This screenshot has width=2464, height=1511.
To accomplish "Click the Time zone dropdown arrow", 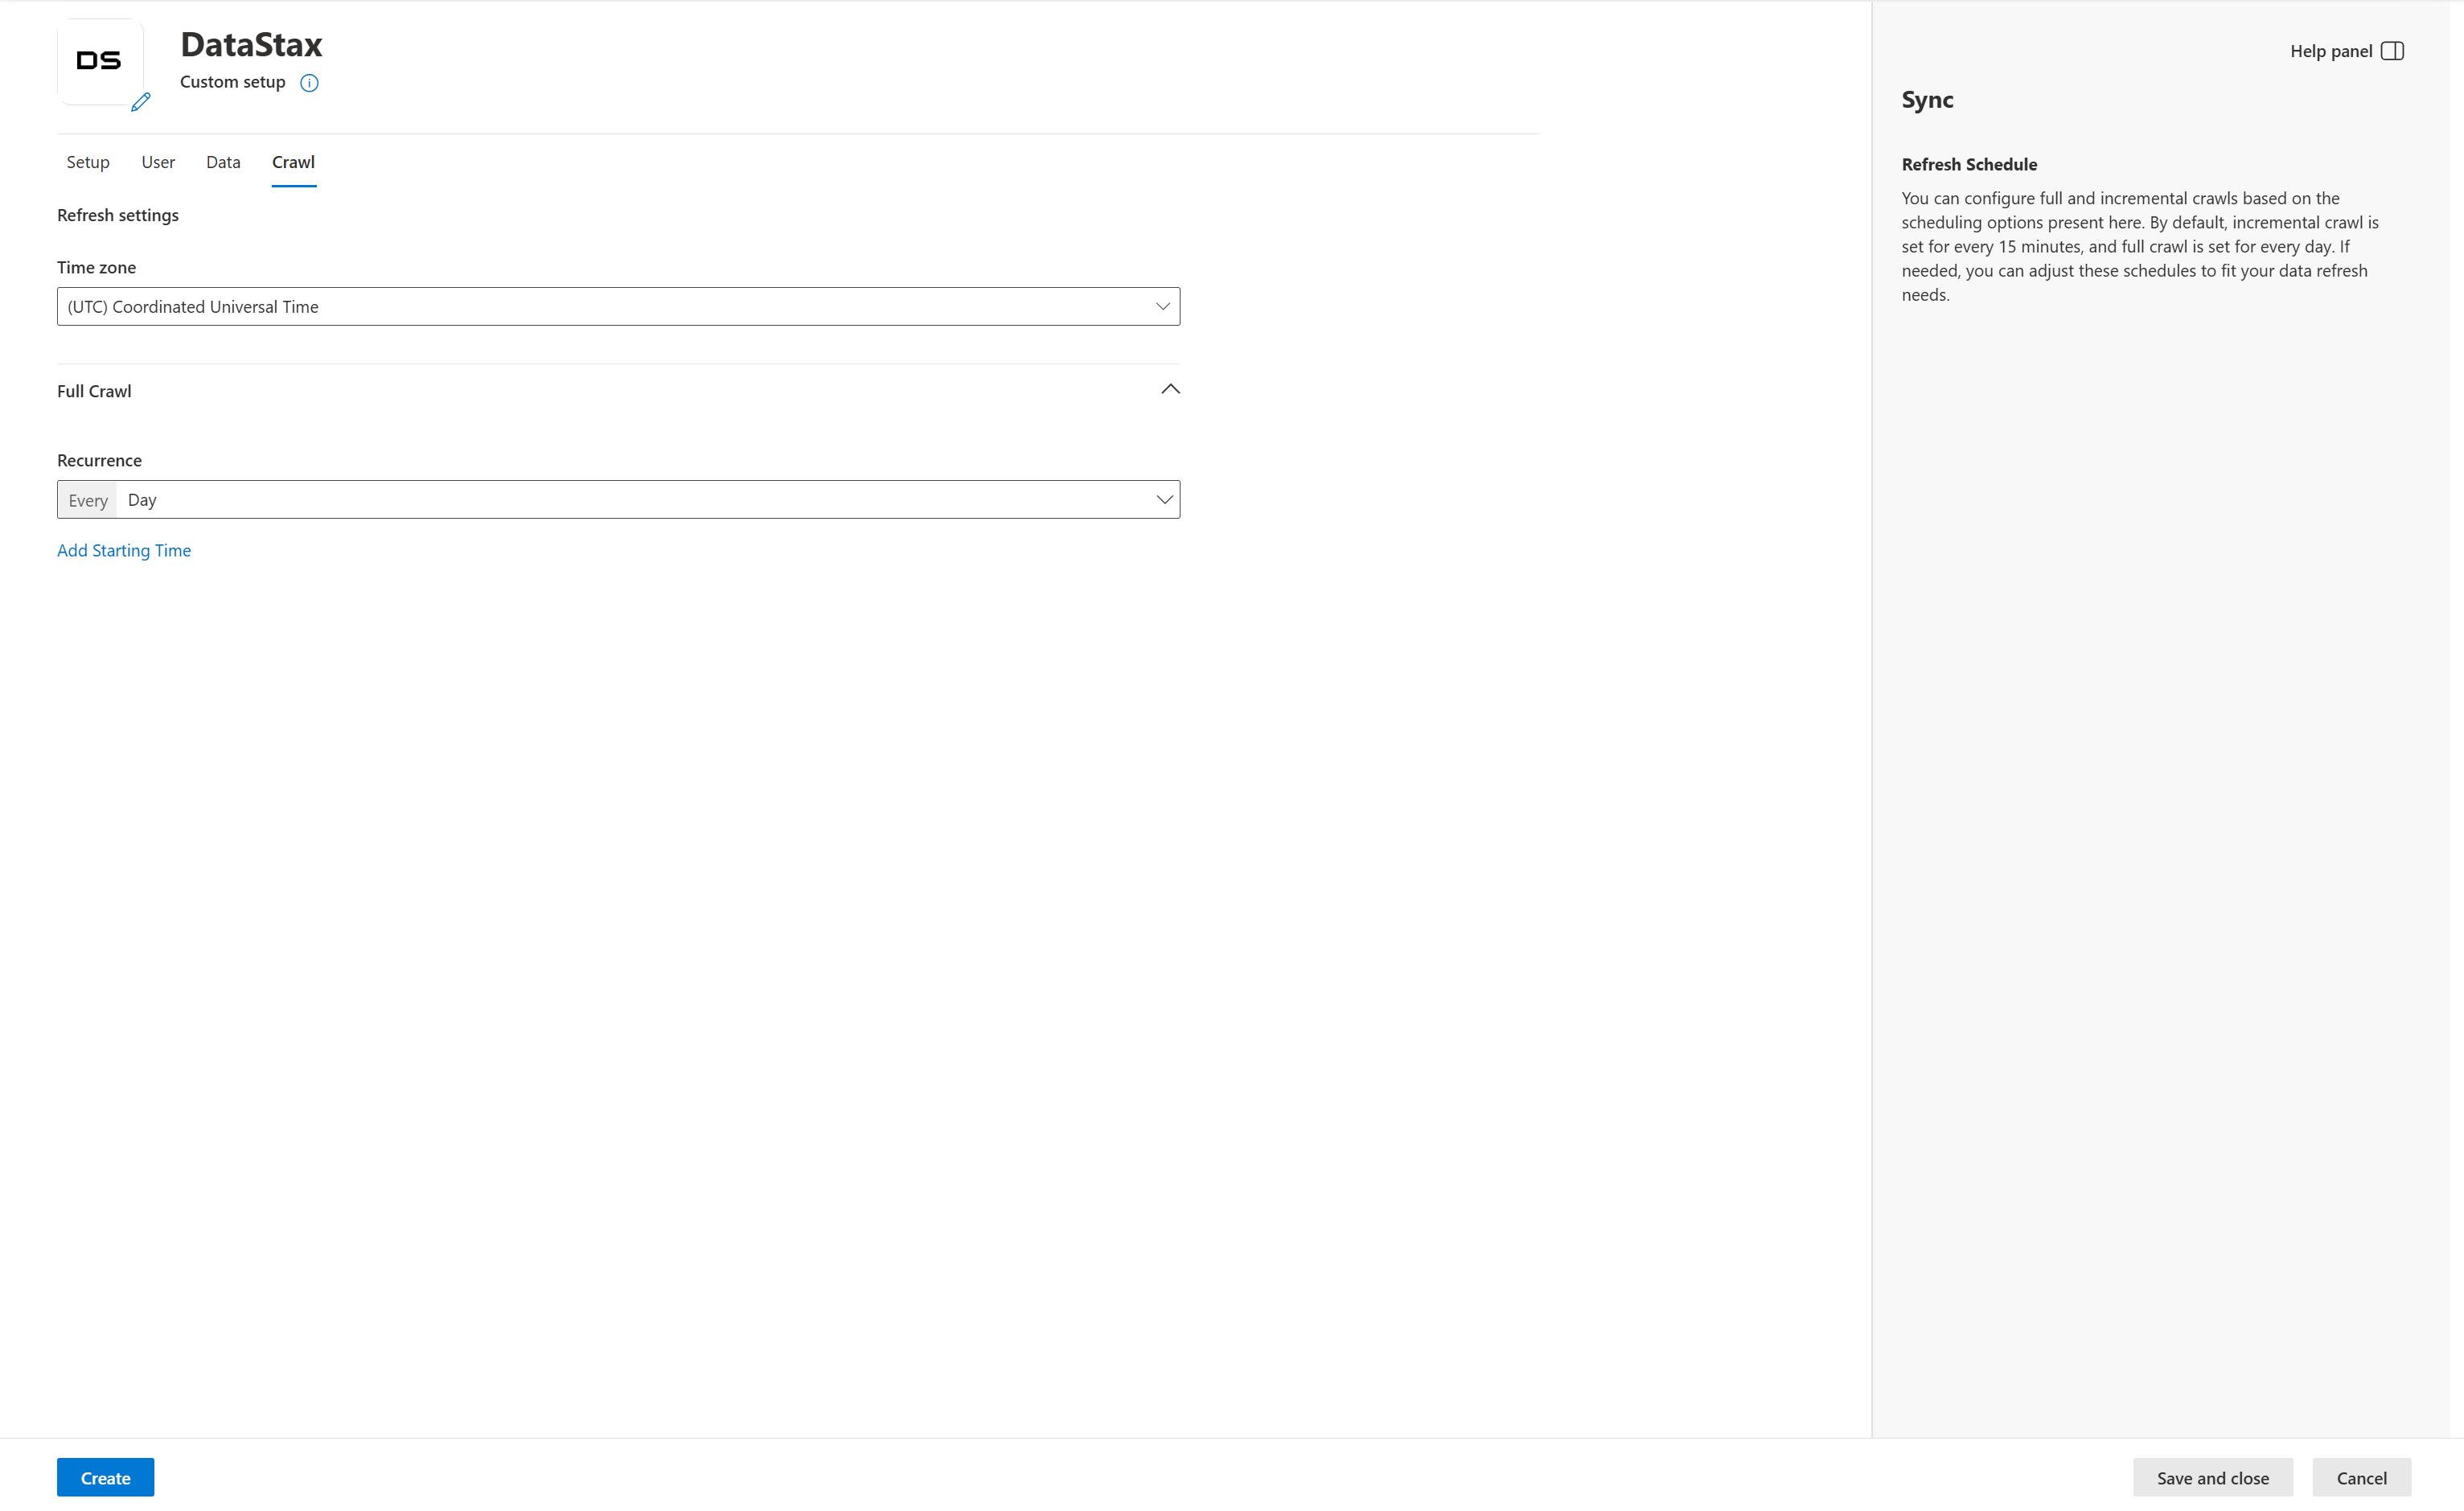I will pos(1162,307).
